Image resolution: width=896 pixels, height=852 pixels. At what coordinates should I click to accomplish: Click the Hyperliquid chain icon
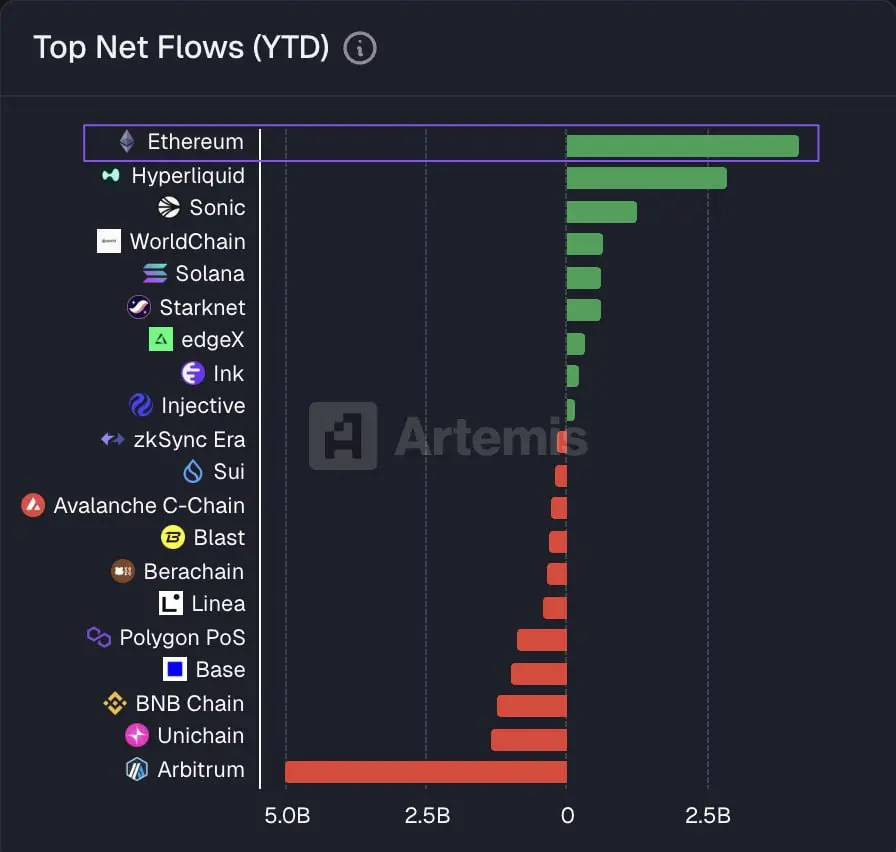pos(111,175)
